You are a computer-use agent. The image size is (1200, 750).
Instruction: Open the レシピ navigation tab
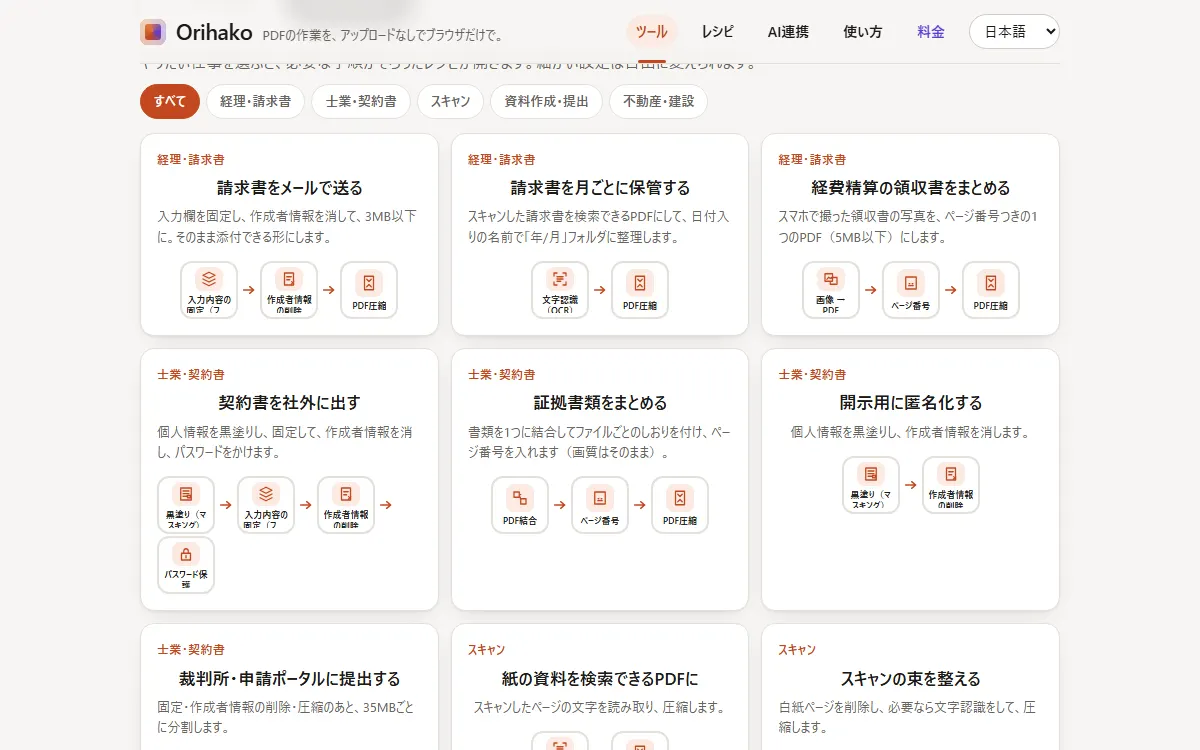[717, 31]
